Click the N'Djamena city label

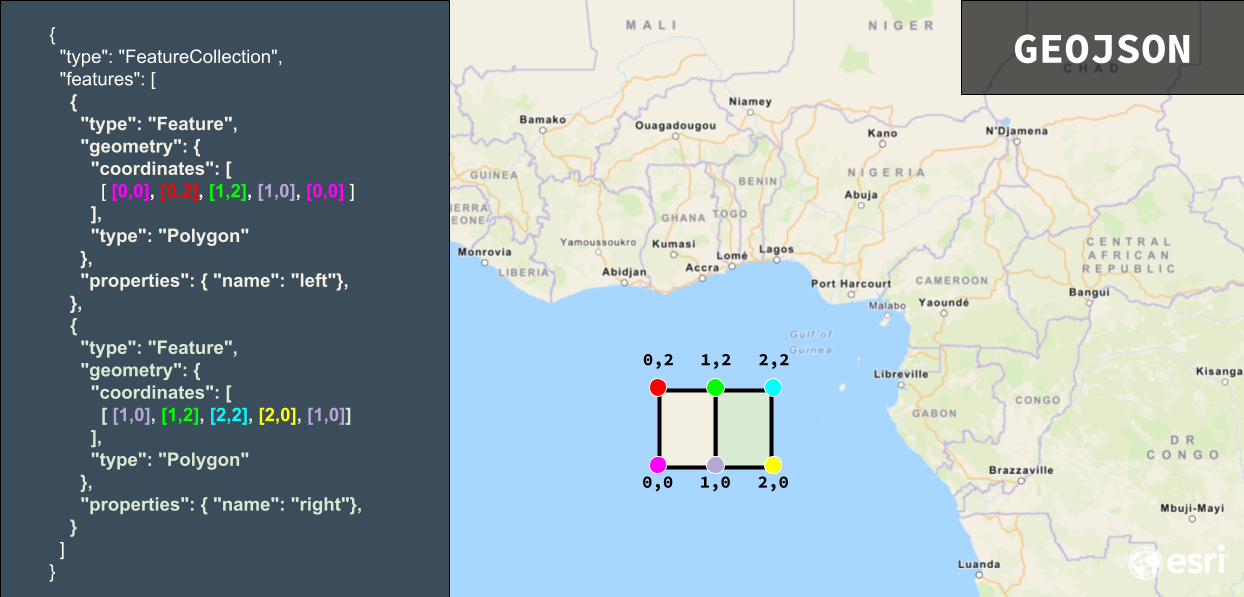tap(1017, 131)
